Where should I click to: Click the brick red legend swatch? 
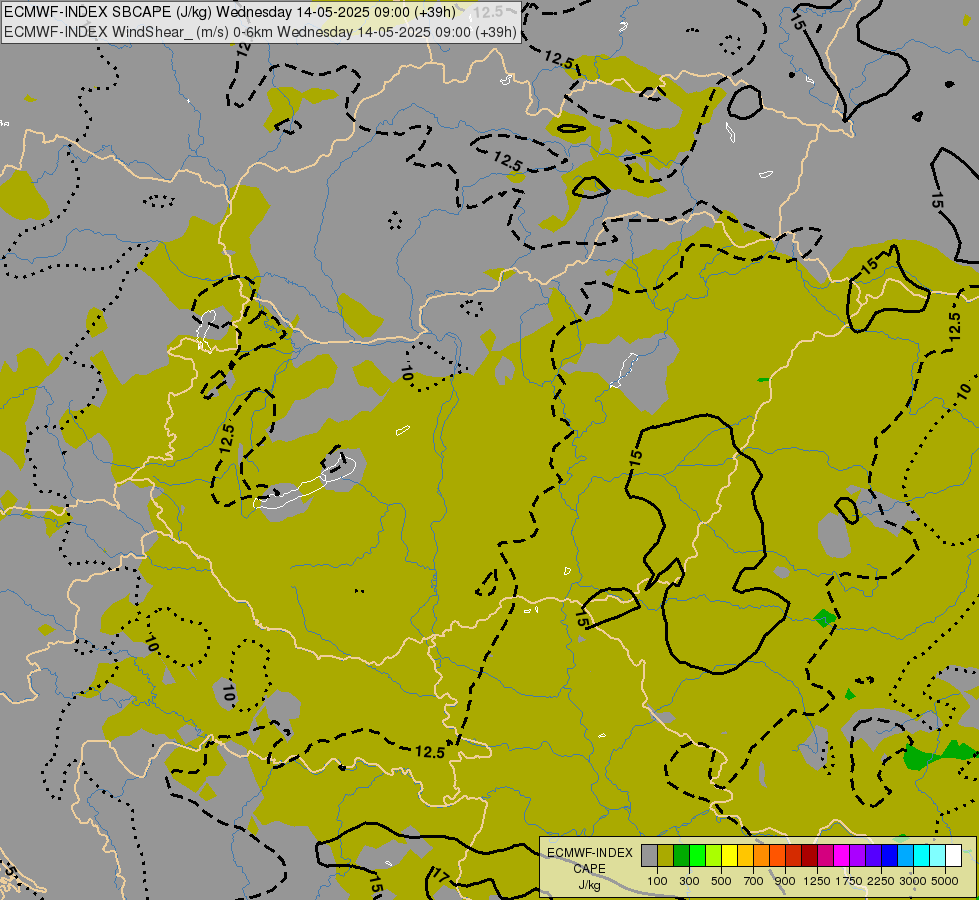point(793,855)
